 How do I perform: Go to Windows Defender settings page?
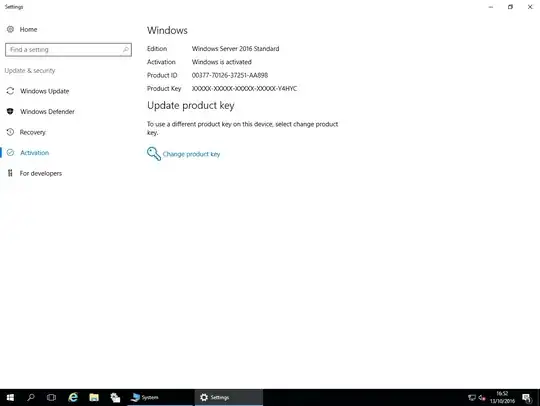pyautogui.click(x=47, y=112)
